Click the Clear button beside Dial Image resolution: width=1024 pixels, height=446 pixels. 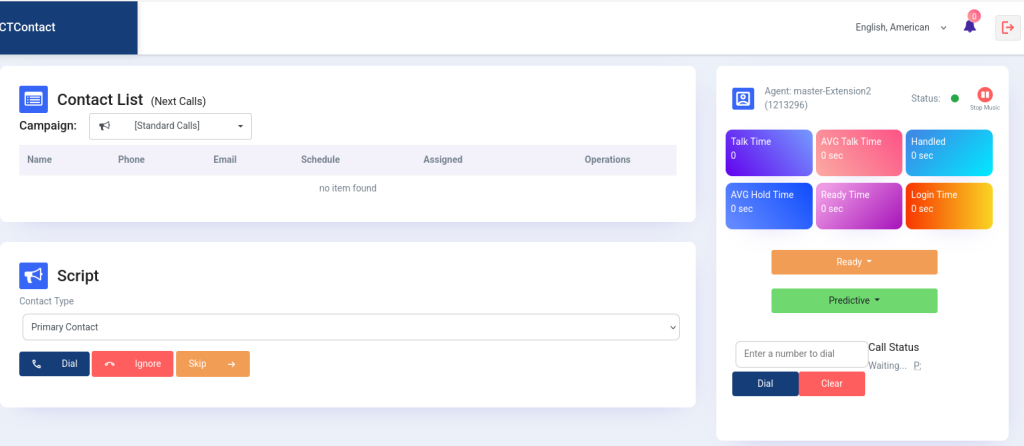tap(831, 384)
